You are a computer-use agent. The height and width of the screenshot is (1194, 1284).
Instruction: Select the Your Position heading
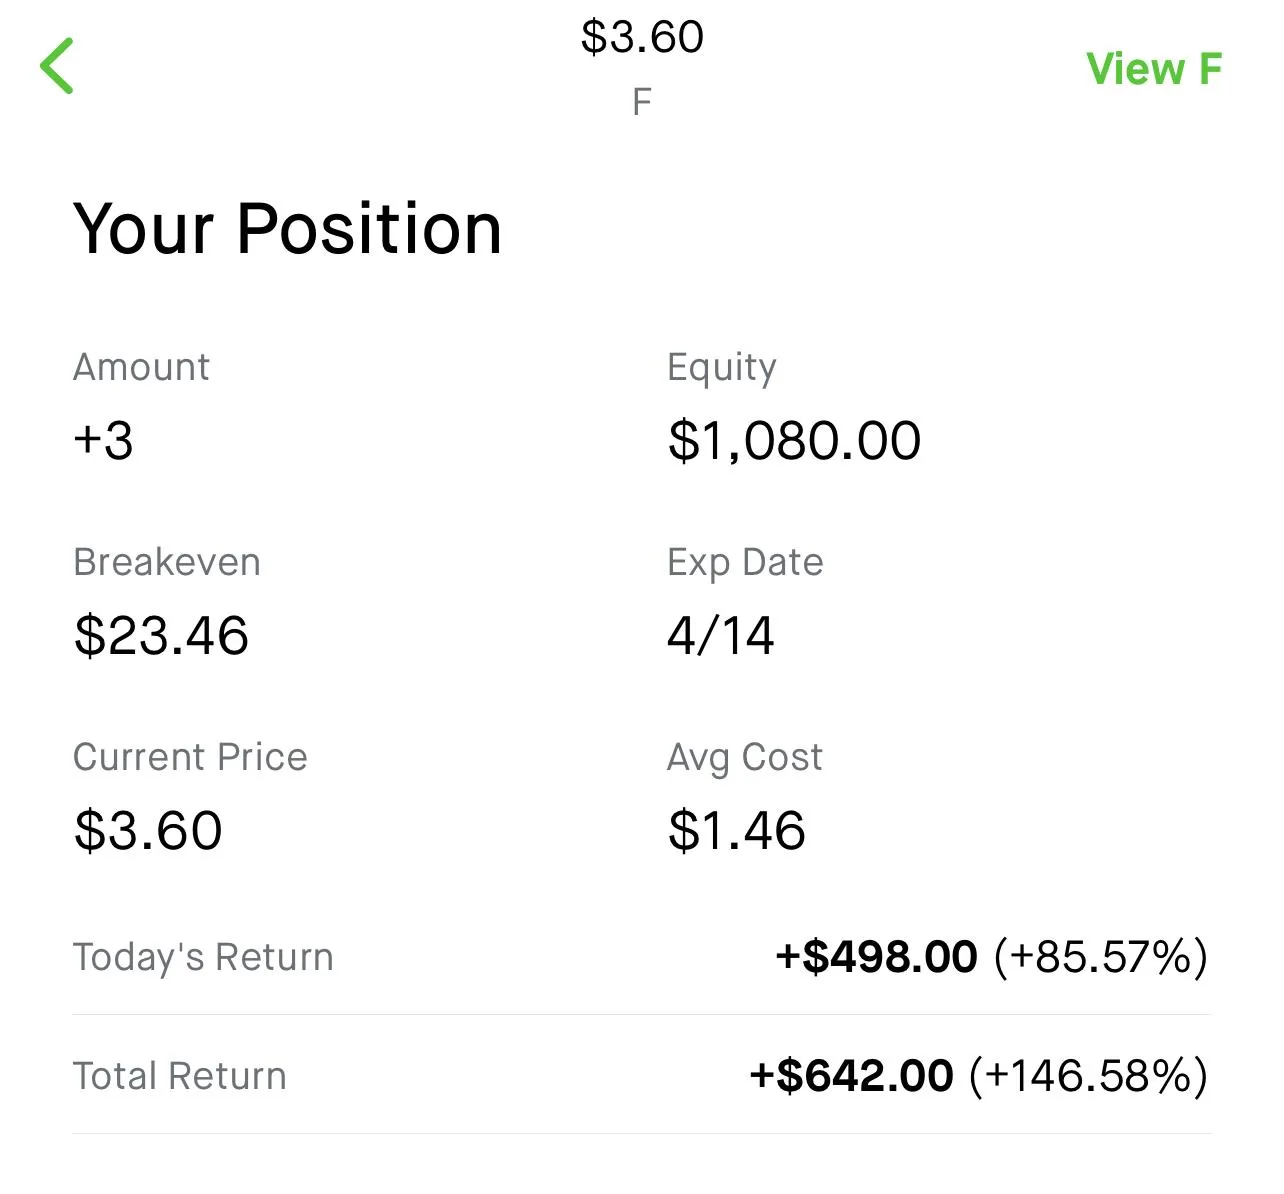point(287,229)
